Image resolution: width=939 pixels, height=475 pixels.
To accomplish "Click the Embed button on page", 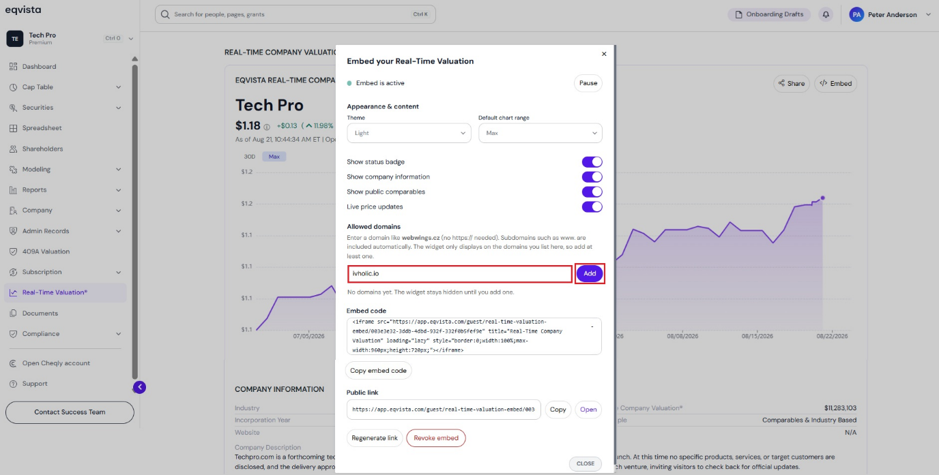I will pyautogui.click(x=836, y=83).
